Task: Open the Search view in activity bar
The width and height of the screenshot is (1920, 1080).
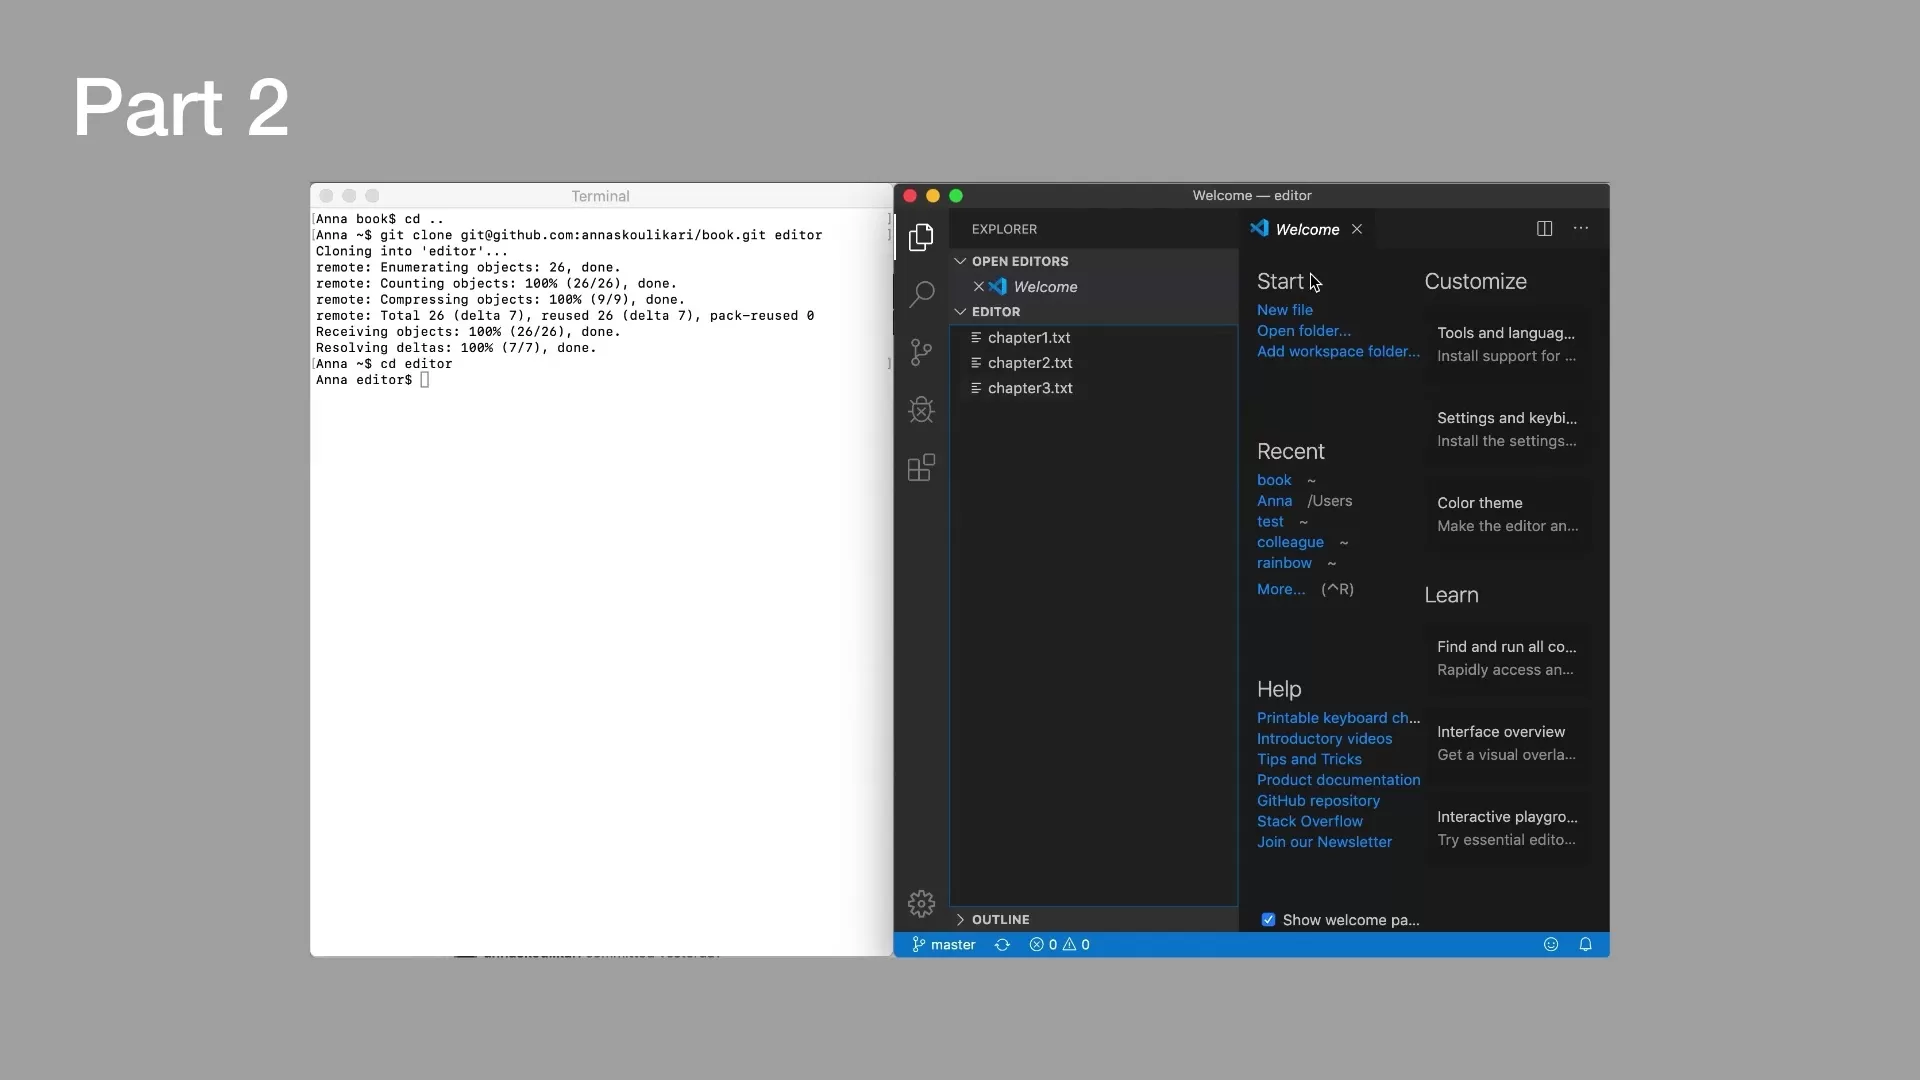Action: coord(921,294)
